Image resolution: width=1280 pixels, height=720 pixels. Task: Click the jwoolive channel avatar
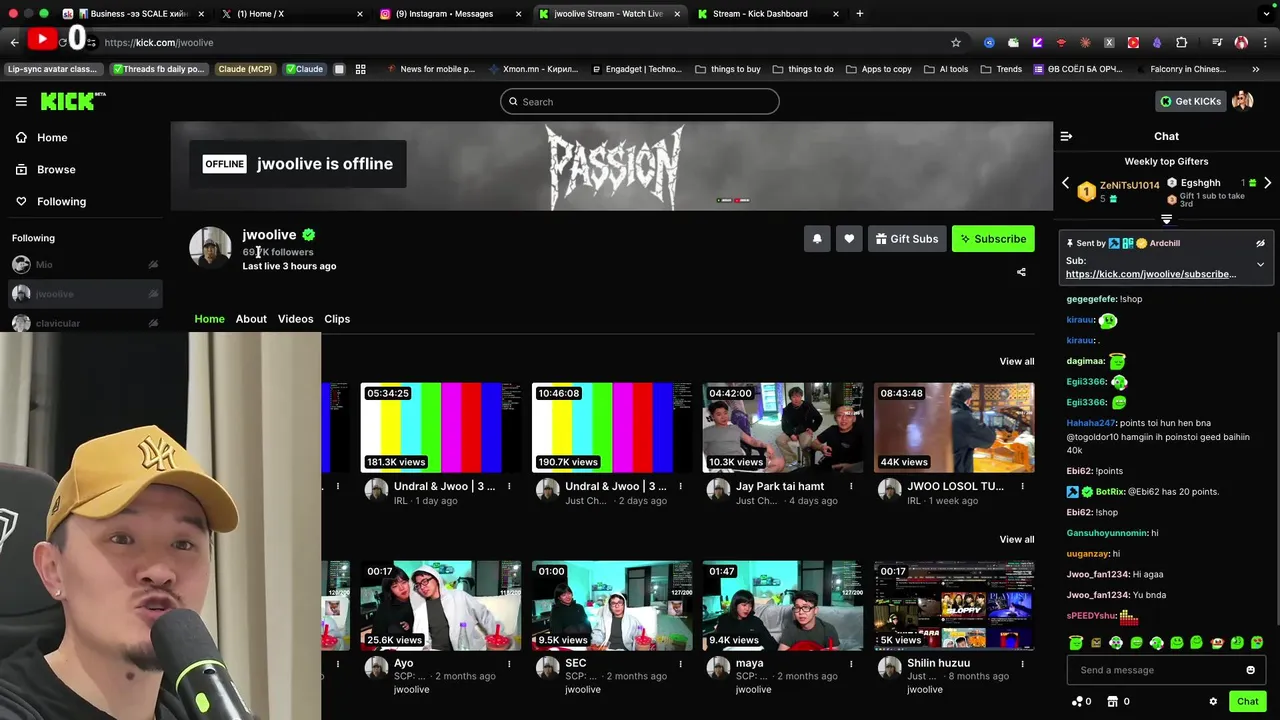[210, 247]
